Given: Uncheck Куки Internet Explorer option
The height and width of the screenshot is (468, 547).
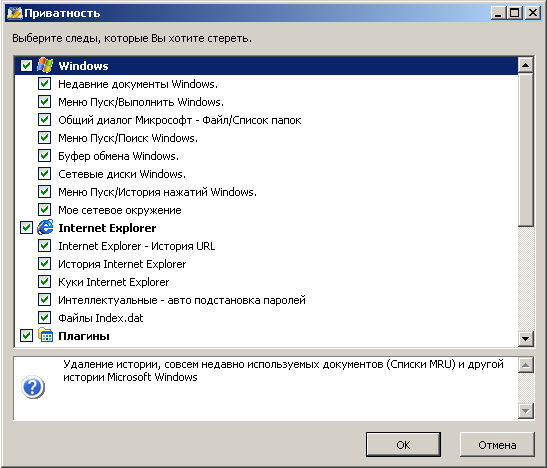Looking at the screenshot, I should point(44,281).
